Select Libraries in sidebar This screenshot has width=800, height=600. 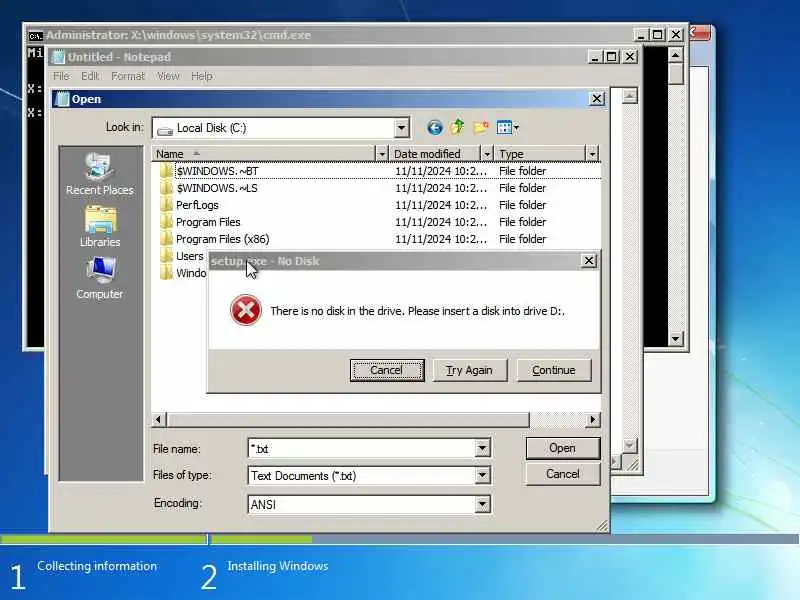[x=100, y=227]
